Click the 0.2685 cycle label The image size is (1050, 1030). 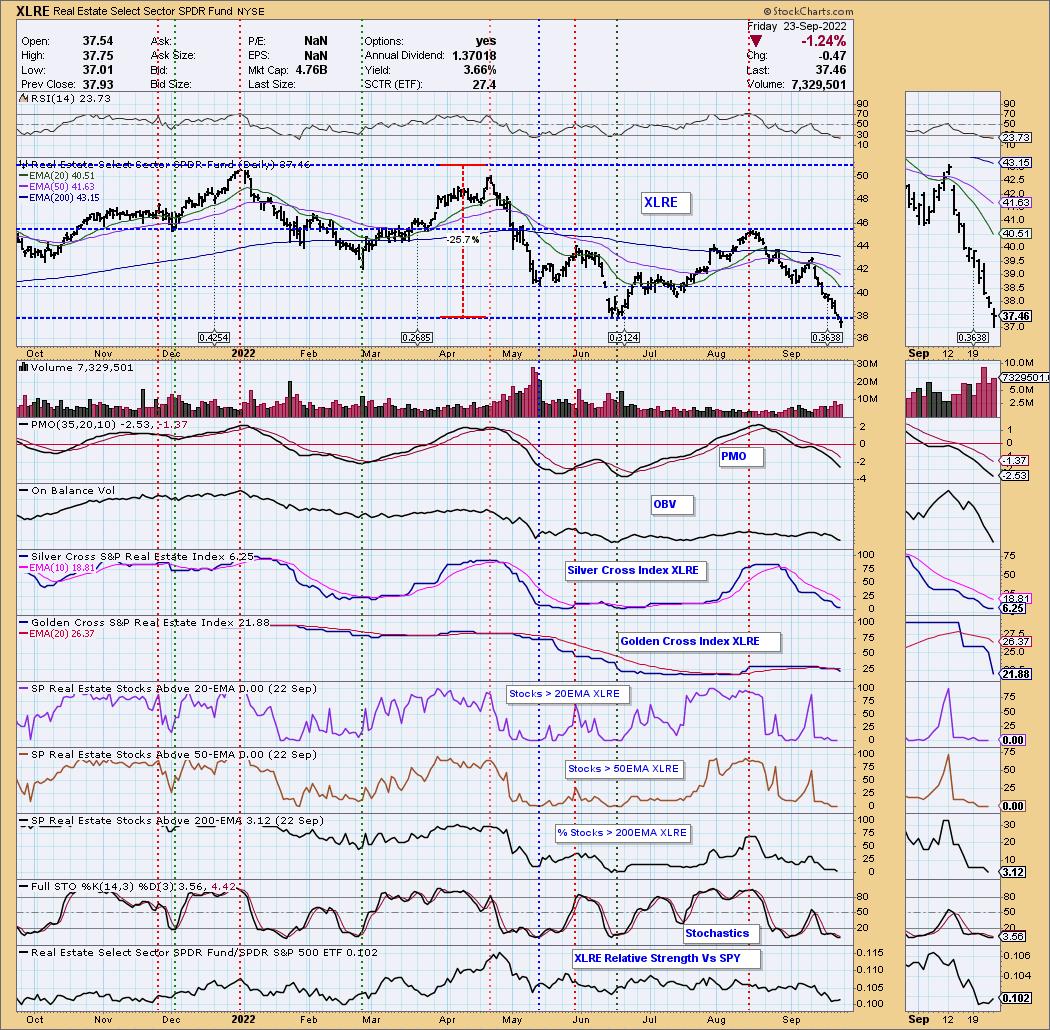(417, 338)
